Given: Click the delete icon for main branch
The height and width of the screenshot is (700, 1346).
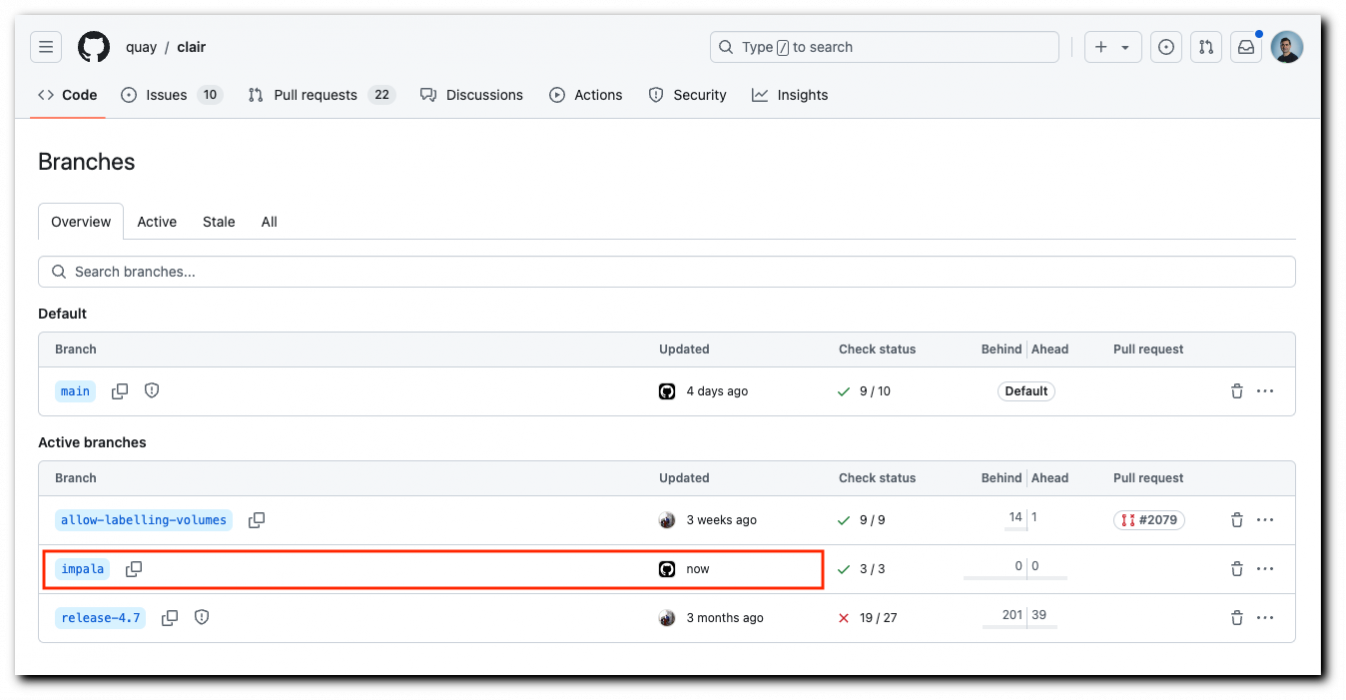Looking at the screenshot, I should pos(1237,391).
